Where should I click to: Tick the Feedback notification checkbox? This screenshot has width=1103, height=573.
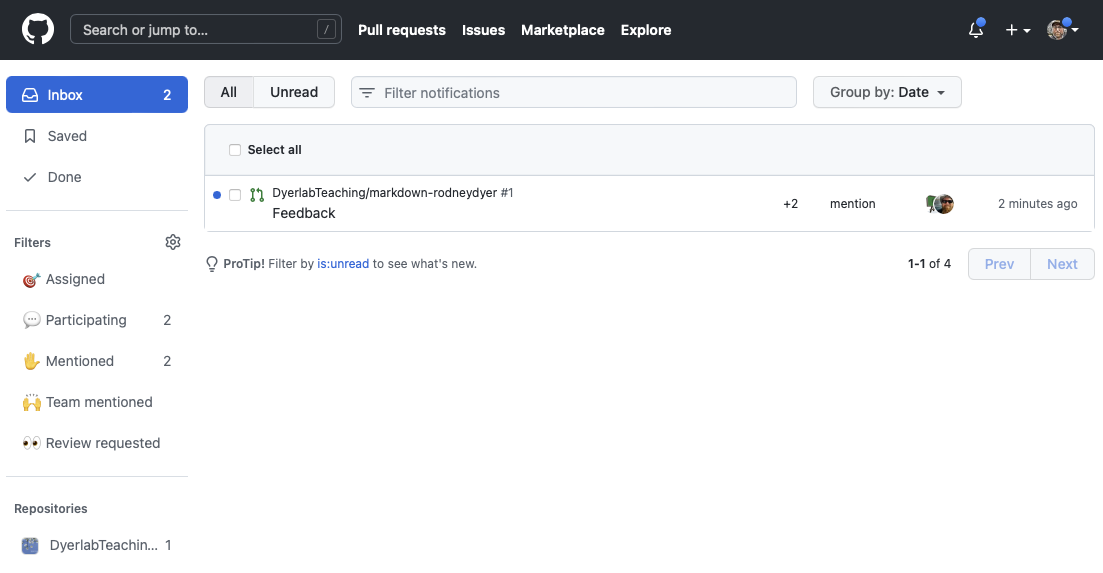pos(235,195)
